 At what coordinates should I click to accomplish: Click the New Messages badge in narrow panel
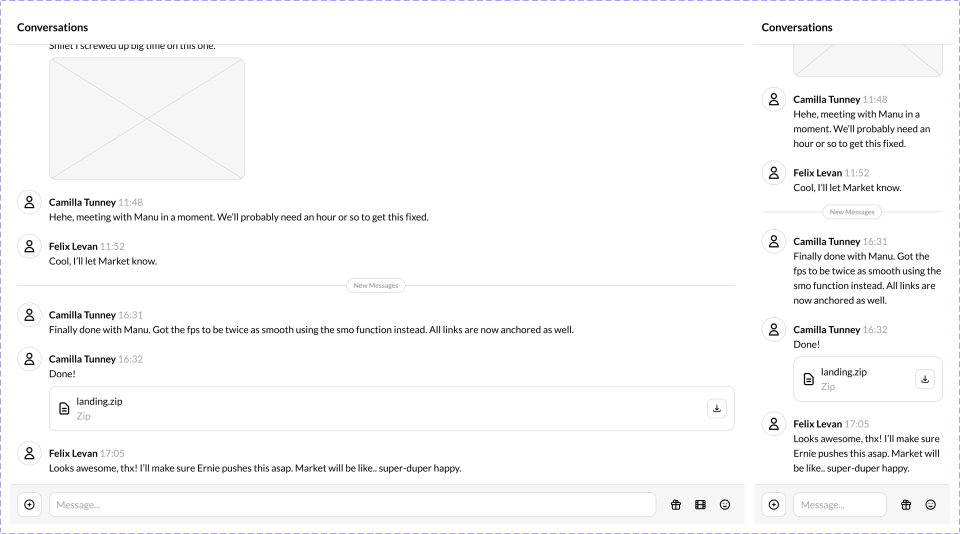pyautogui.click(x=852, y=212)
